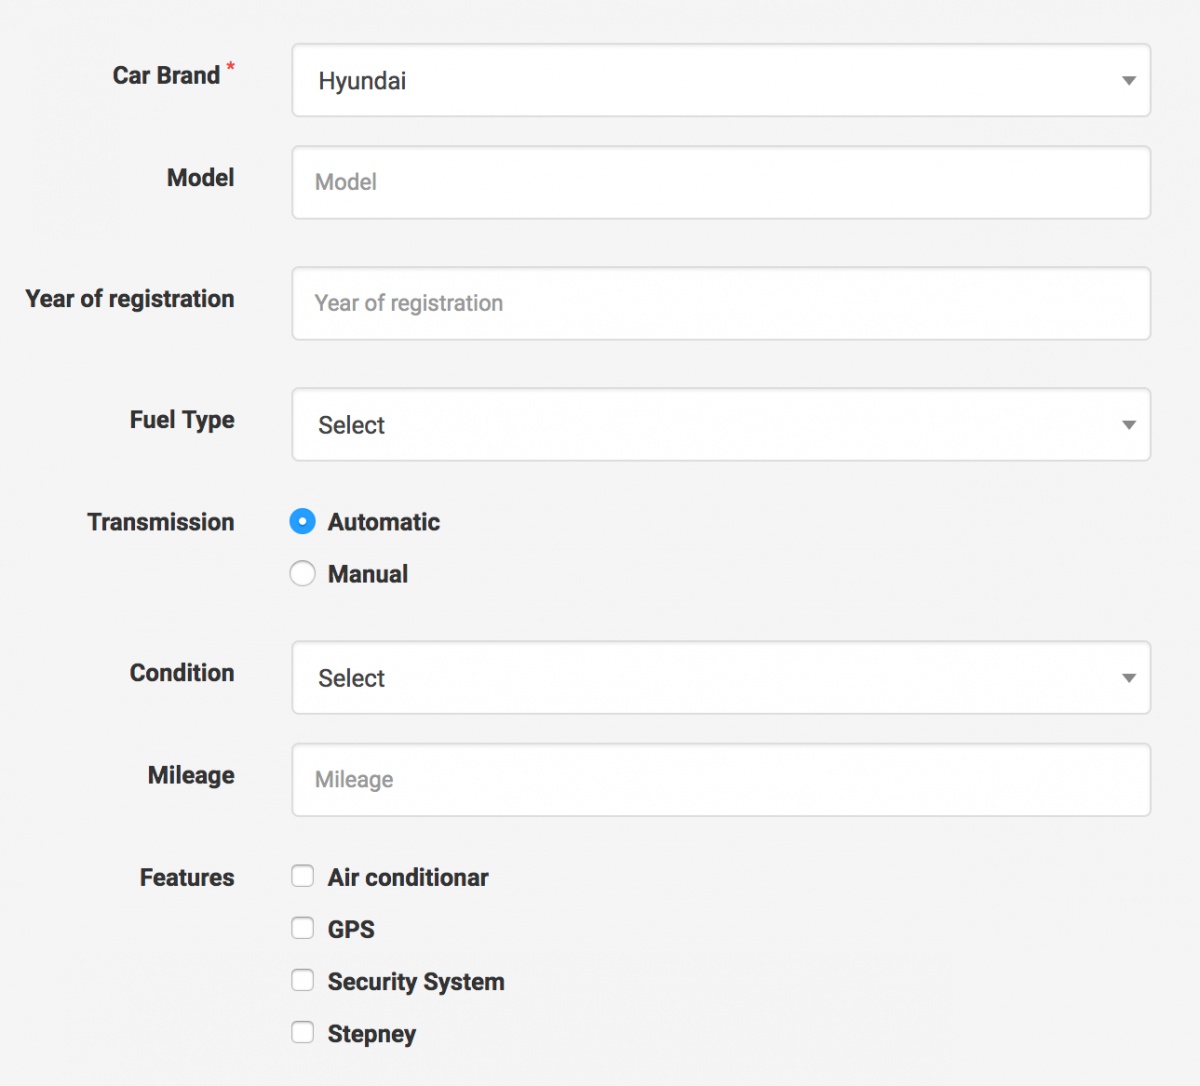Click the Fuel Type field label
Screen dimensions: 1200x1086
point(182,420)
